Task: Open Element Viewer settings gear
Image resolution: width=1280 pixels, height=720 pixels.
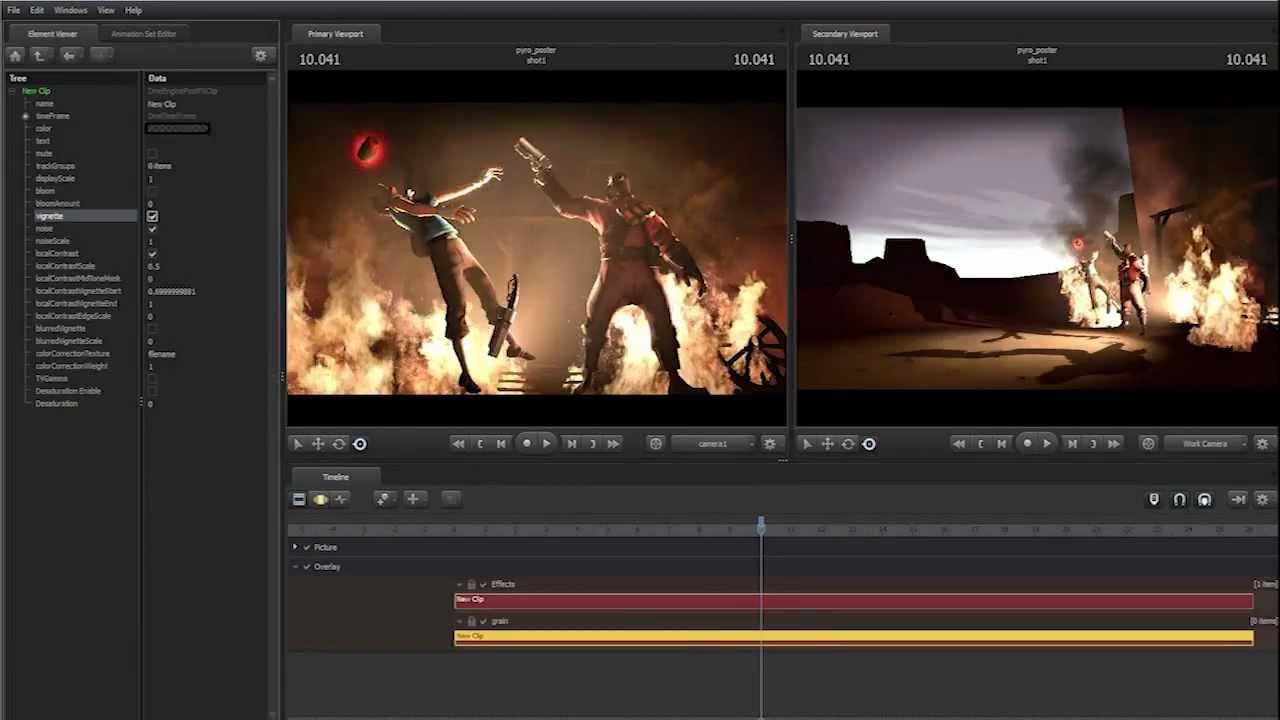Action: click(x=261, y=56)
